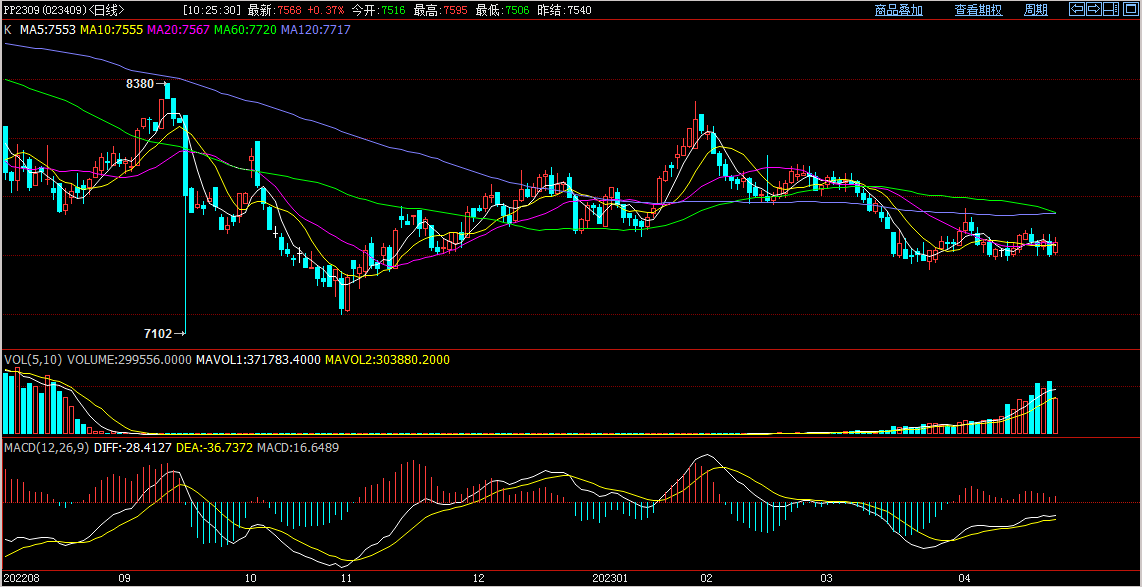Open the 商品叠加 overlay link
Screen dimensions: 1142x587
[x=899, y=10]
